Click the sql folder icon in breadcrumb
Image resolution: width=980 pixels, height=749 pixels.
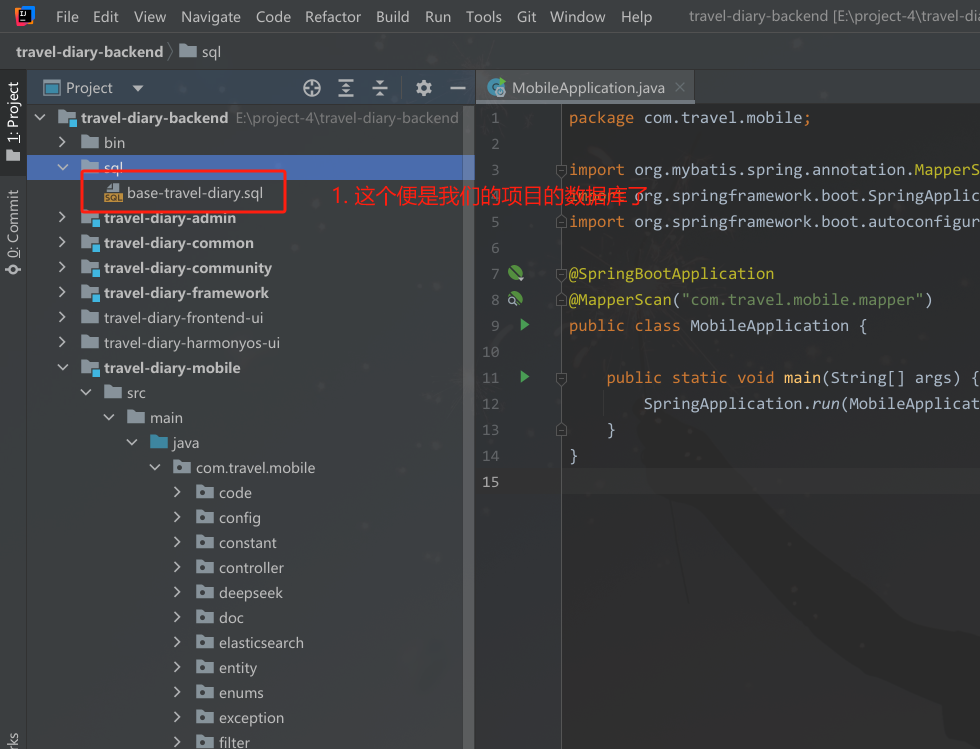188,51
